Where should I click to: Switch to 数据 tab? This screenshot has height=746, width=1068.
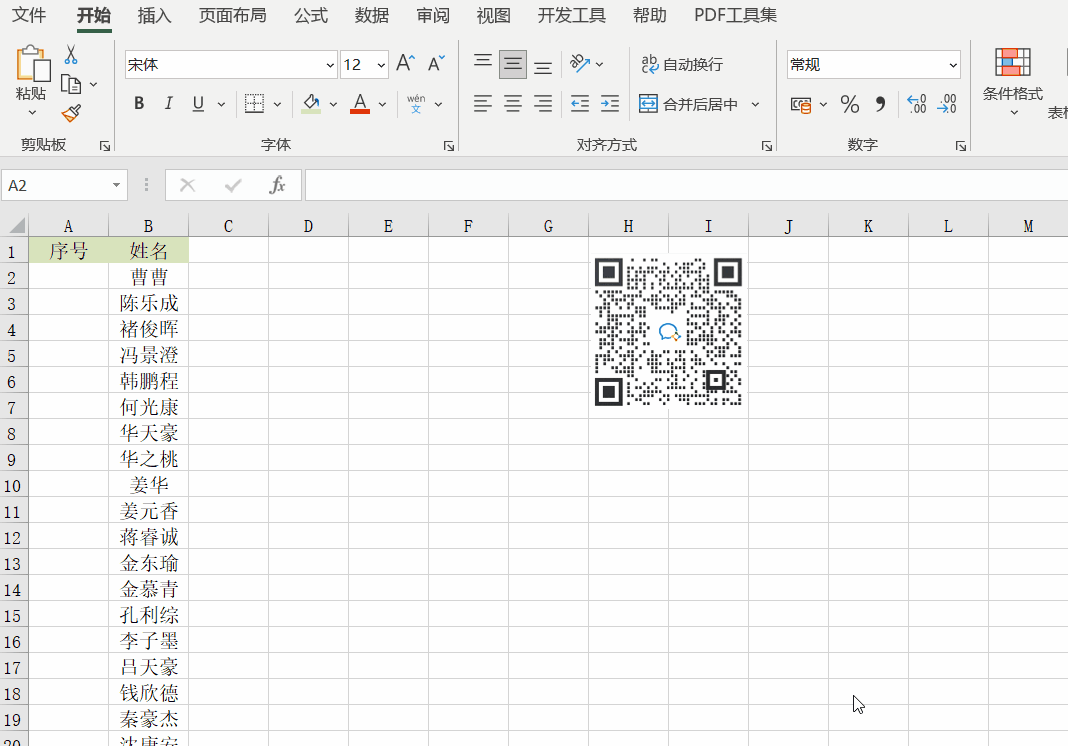(372, 15)
